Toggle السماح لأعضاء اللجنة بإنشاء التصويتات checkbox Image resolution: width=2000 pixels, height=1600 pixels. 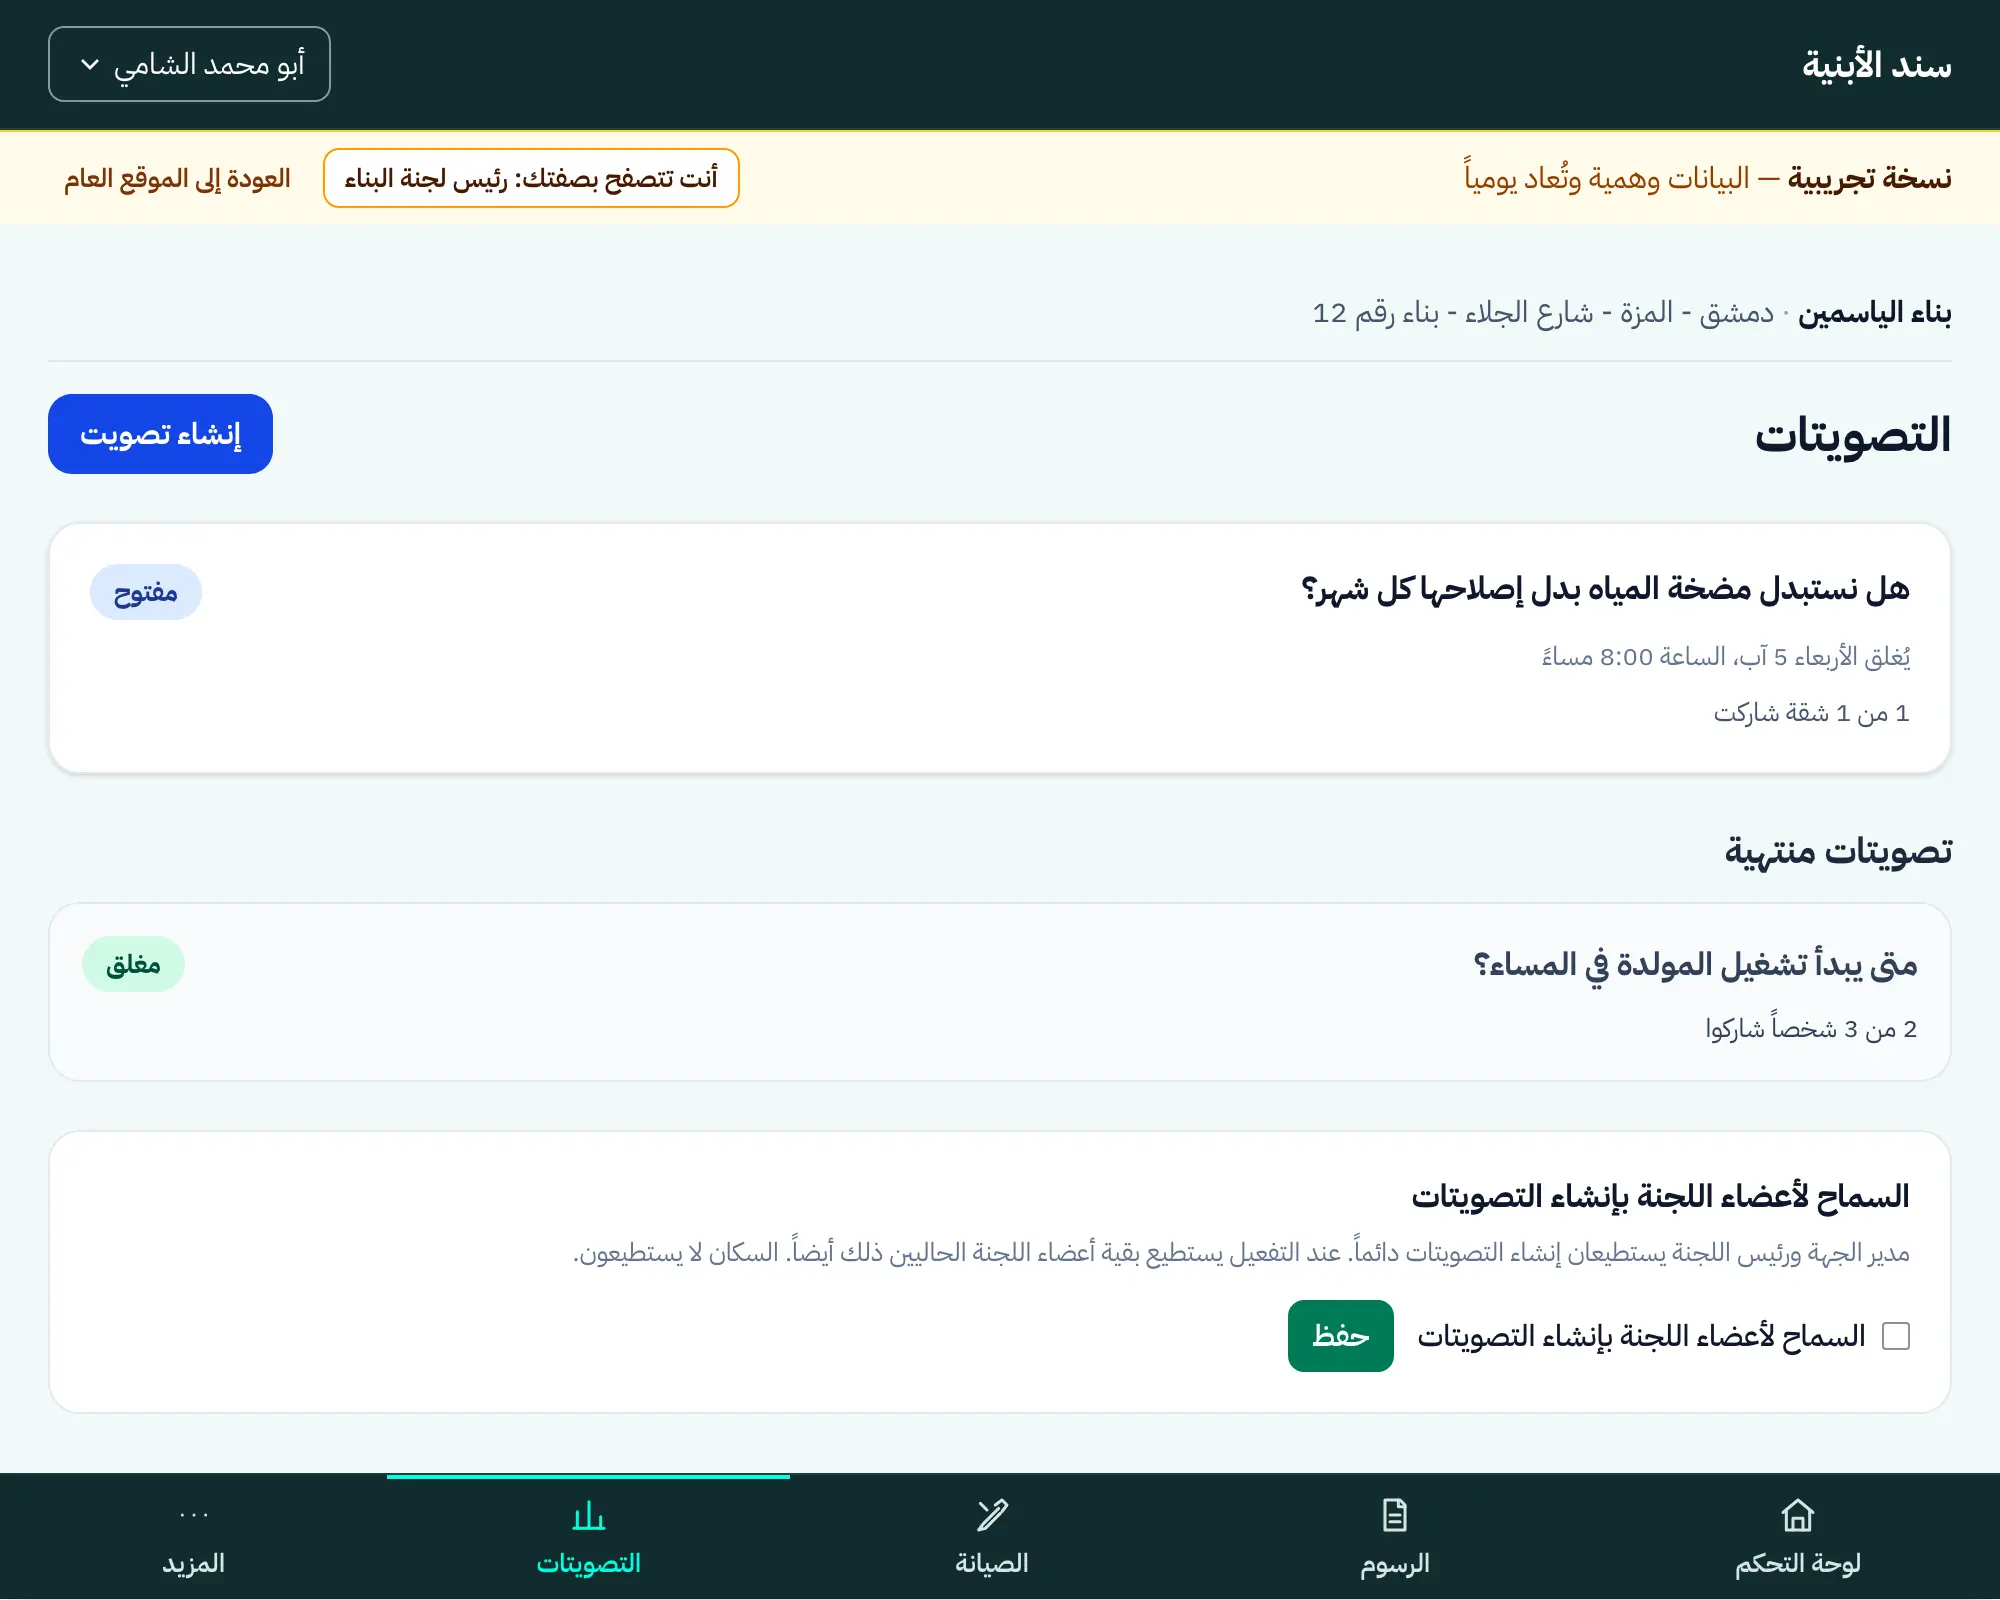coord(1896,1336)
